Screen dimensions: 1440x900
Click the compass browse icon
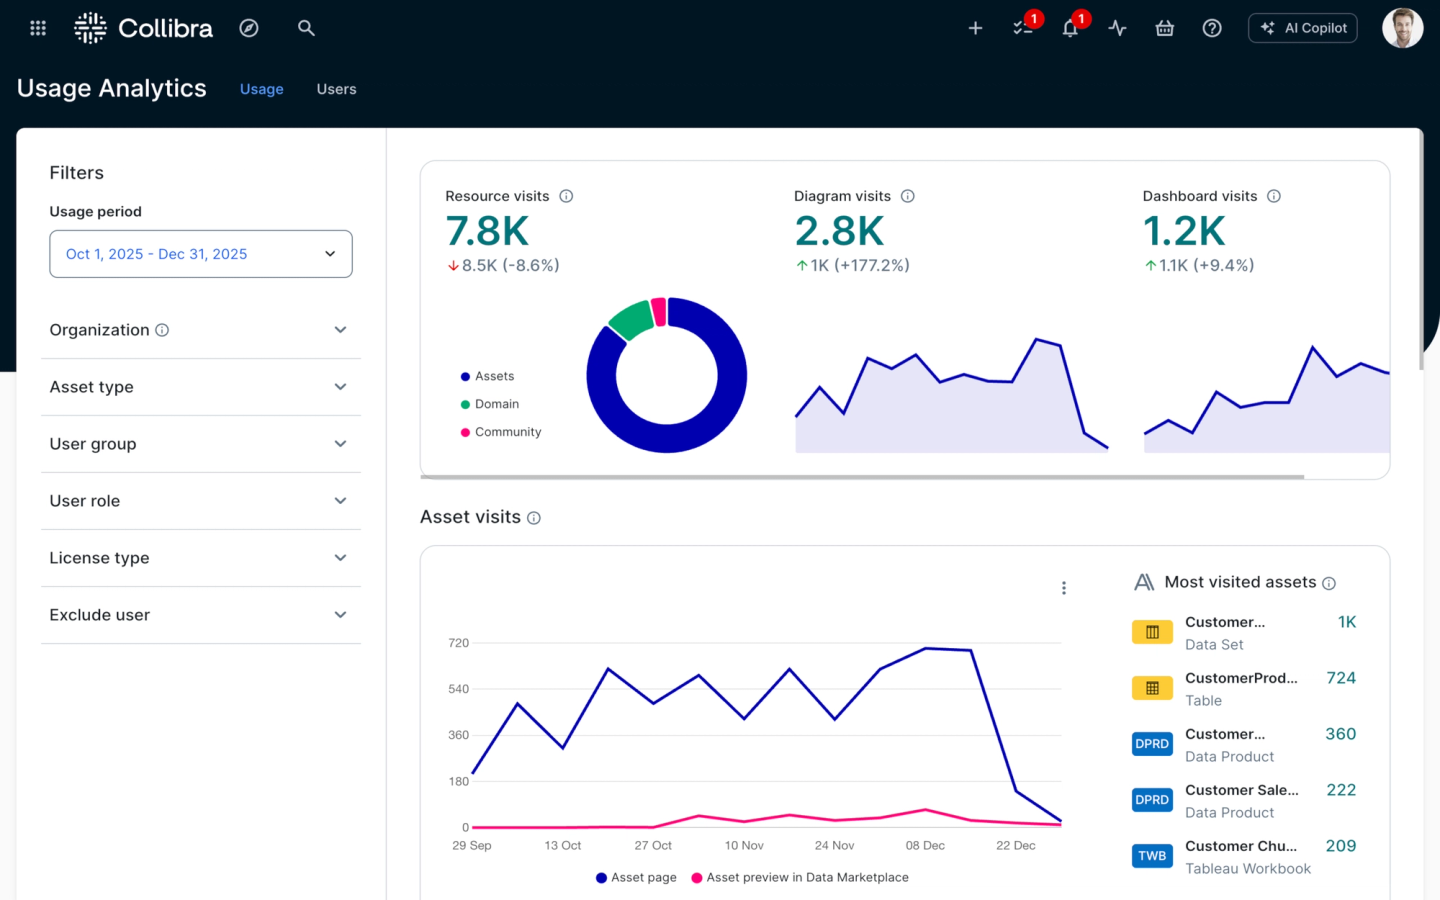[x=249, y=28]
